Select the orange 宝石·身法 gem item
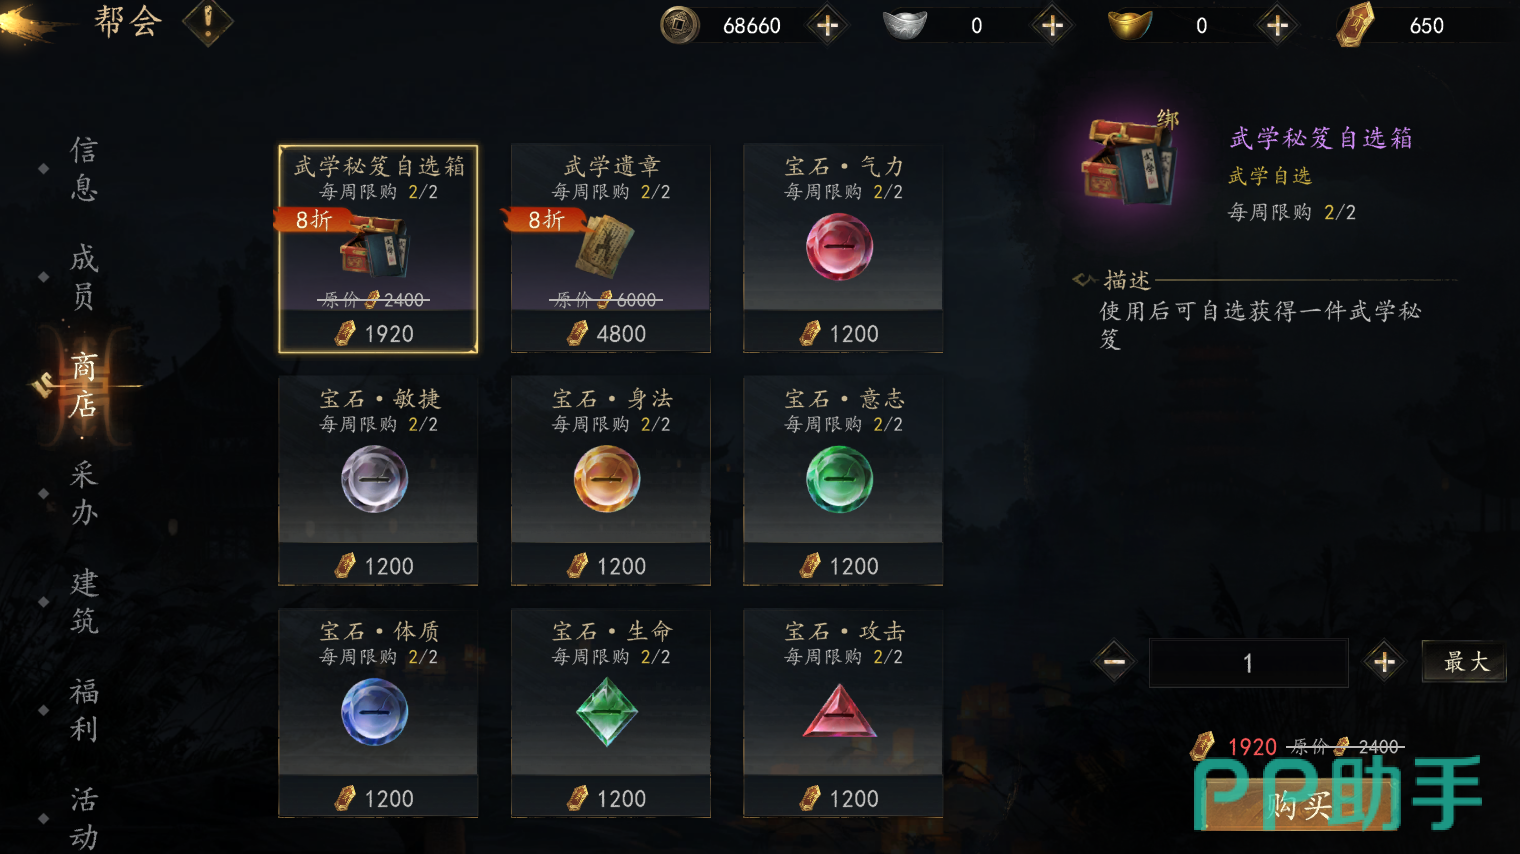 611,481
